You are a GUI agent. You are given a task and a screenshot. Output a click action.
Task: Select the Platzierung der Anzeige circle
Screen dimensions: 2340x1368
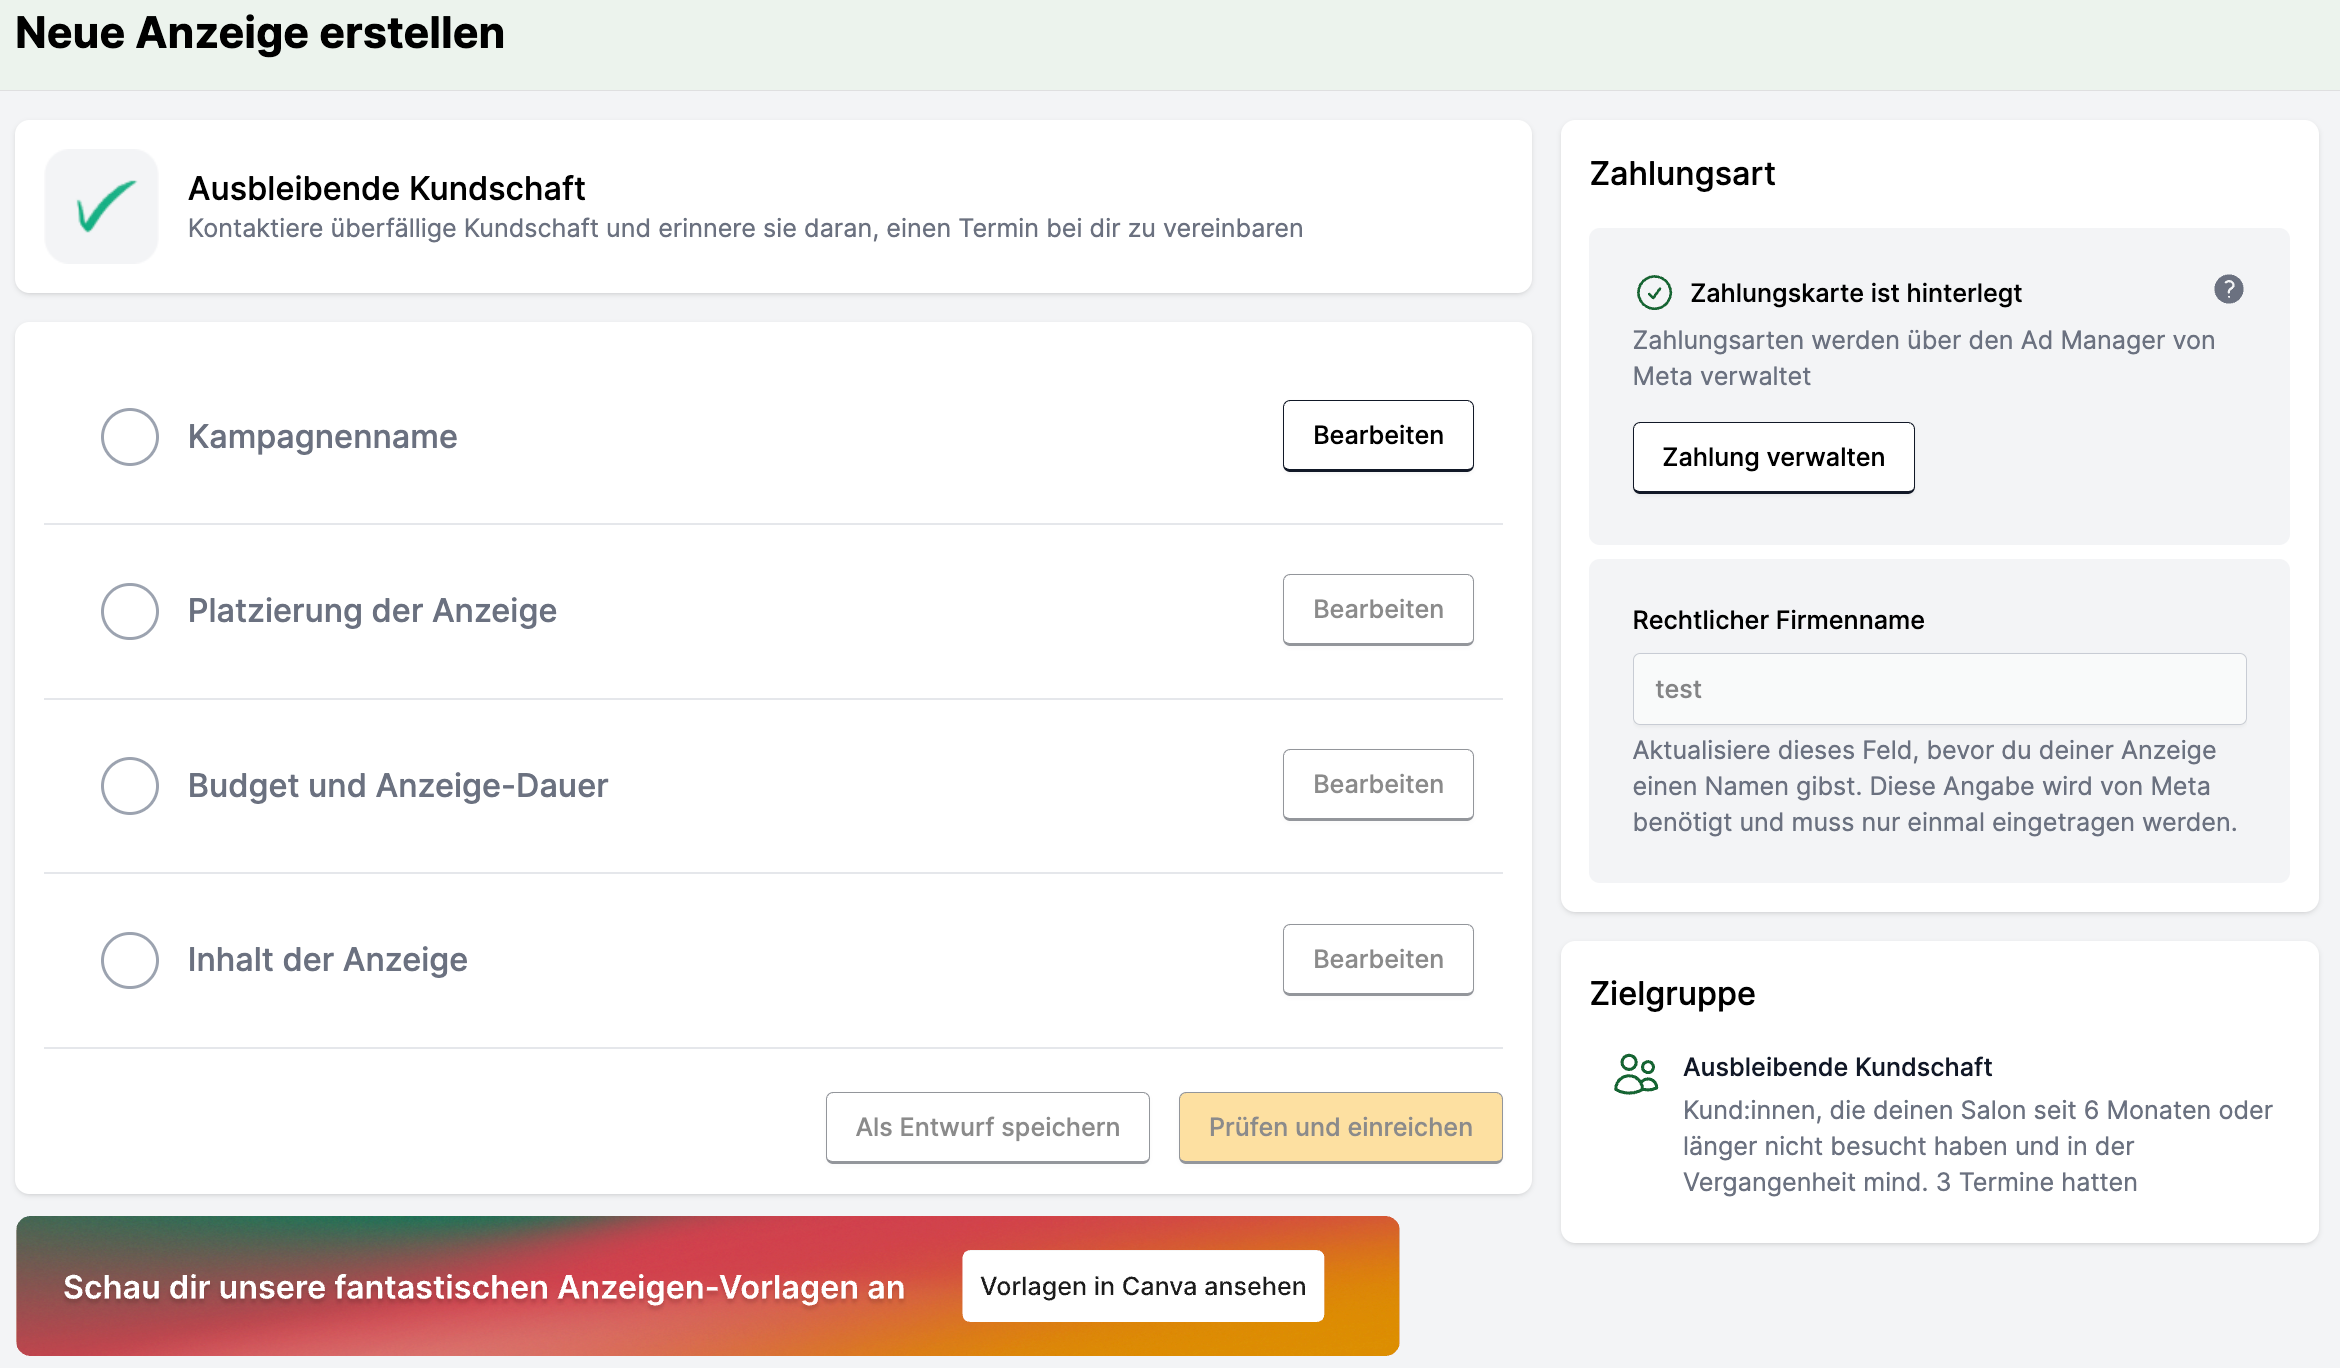[130, 611]
